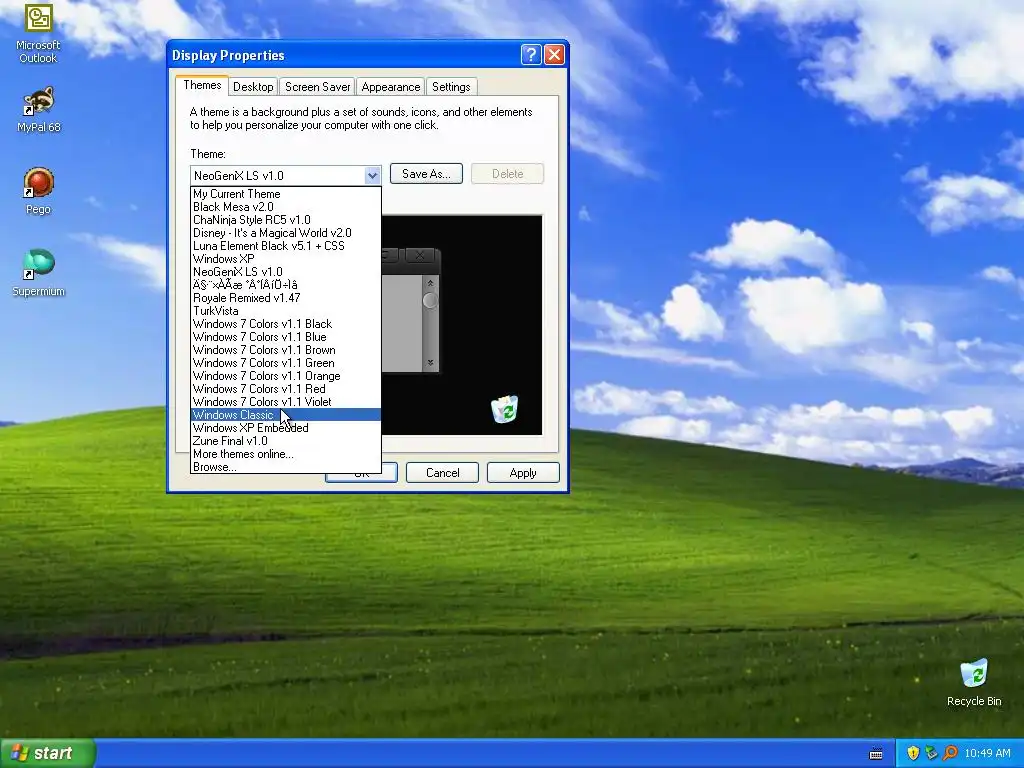
Task: Click the magnifier tray icon
Action: 950,753
